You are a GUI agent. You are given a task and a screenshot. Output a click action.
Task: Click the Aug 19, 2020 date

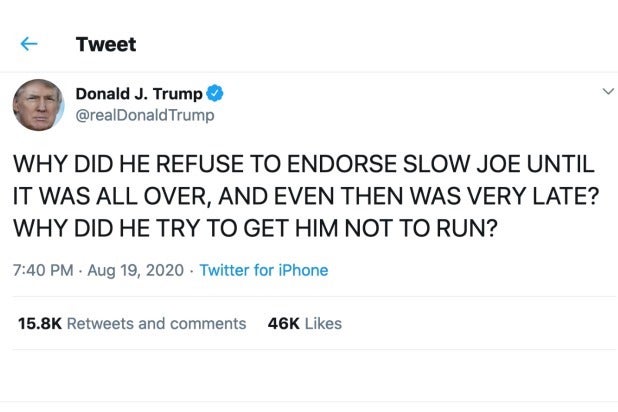tap(145, 270)
